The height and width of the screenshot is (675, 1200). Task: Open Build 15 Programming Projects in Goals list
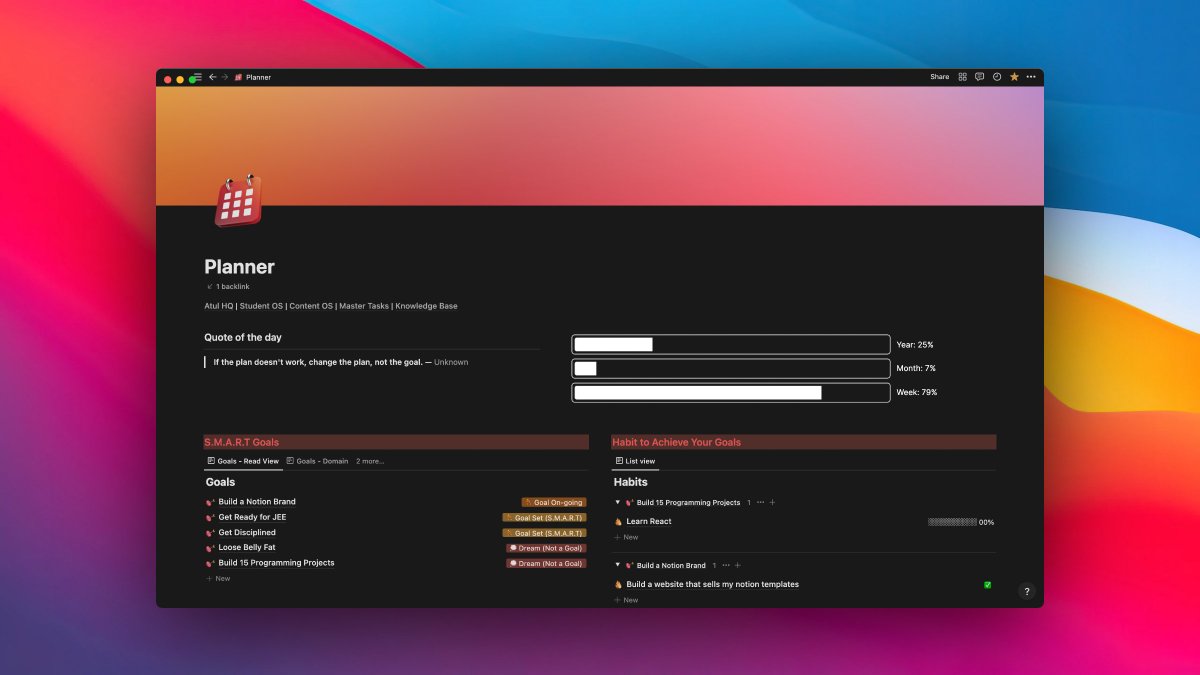(x=276, y=563)
